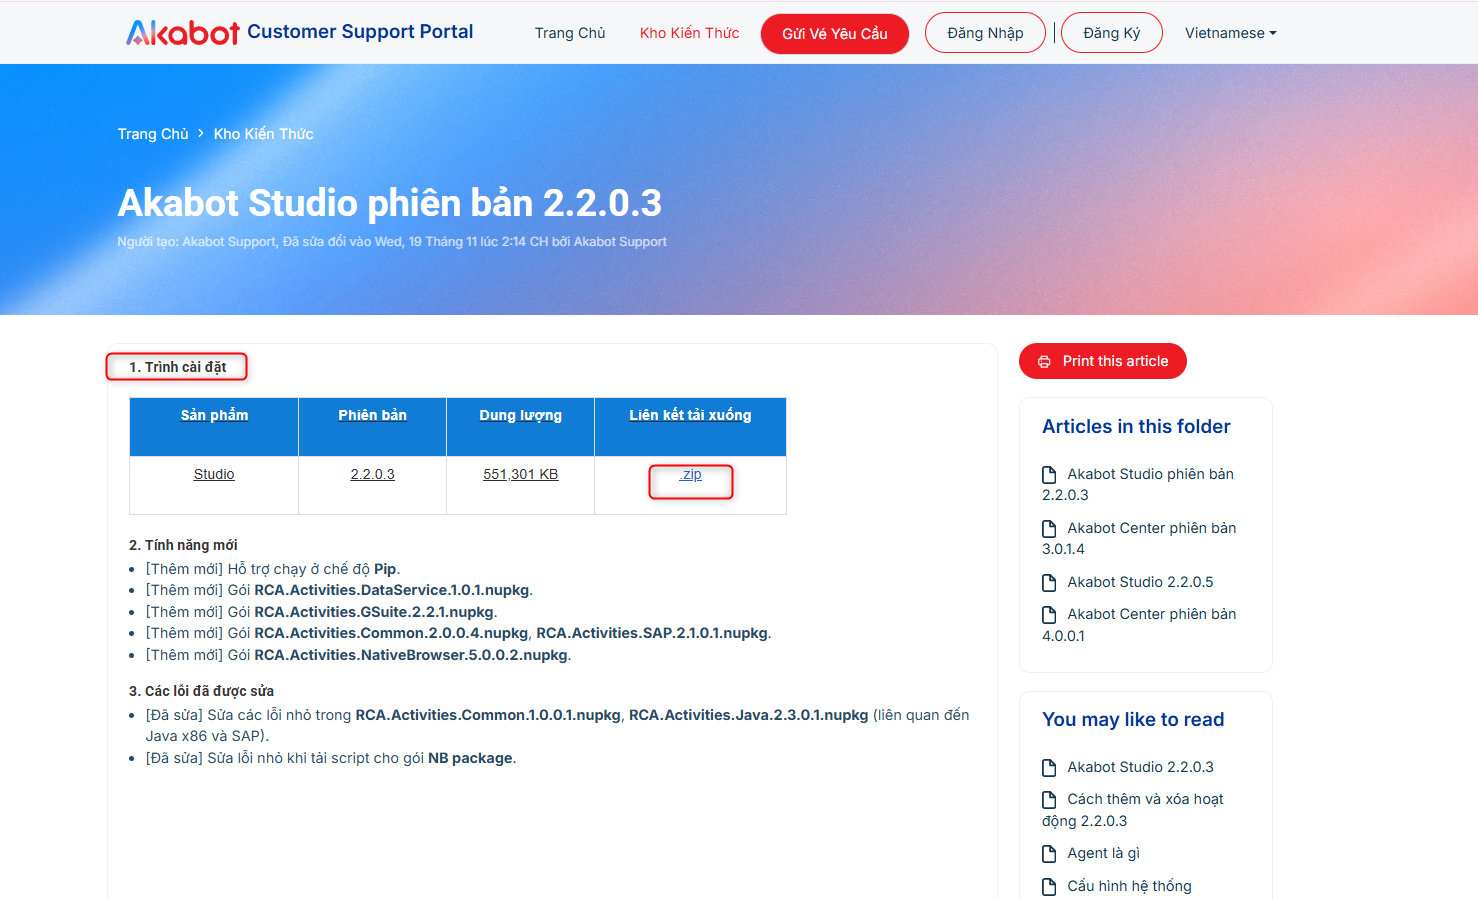
Task: Click the RCA.Activities.GSuite.2.2.1.nupkg text
Action: coord(374,612)
